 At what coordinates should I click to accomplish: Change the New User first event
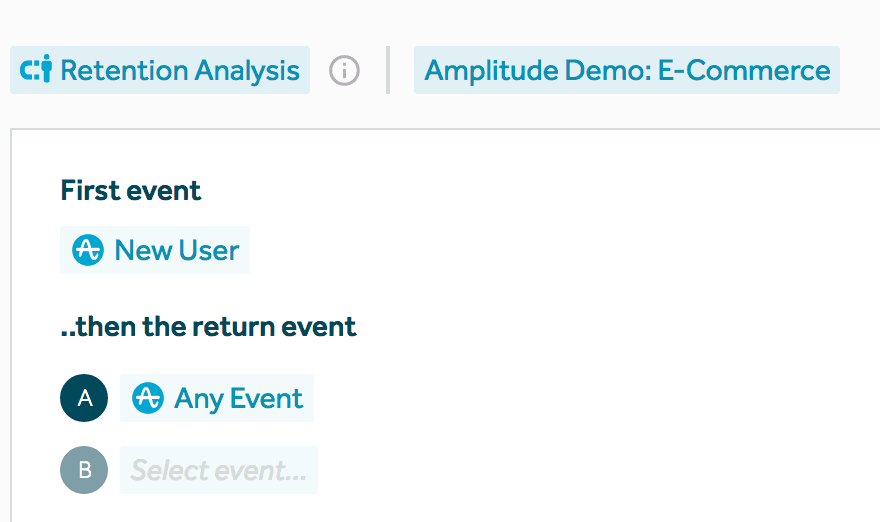click(x=155, y=250)
